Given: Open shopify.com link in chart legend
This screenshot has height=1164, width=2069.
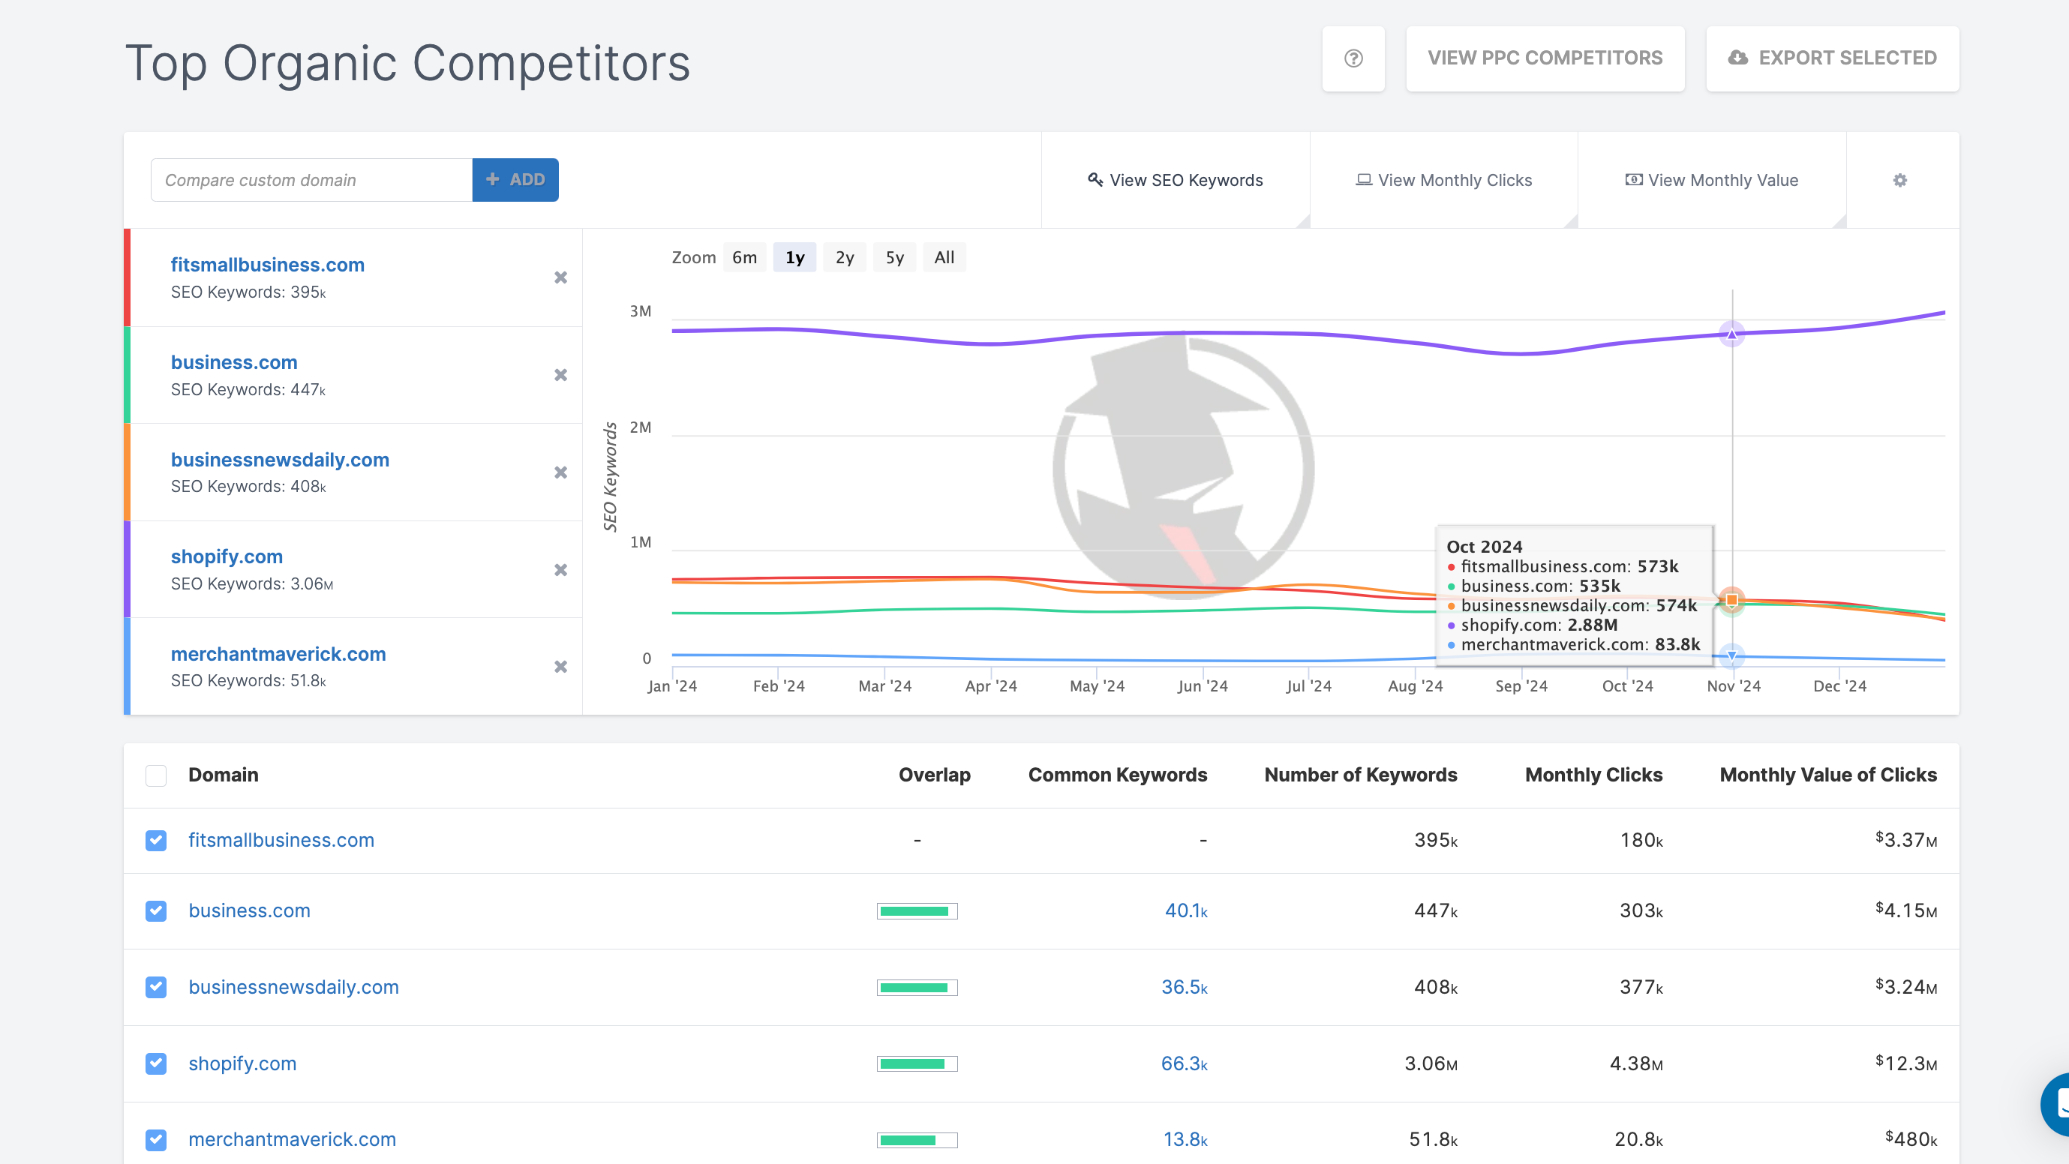Looking at the screenshot, I should tap(227, 556).
